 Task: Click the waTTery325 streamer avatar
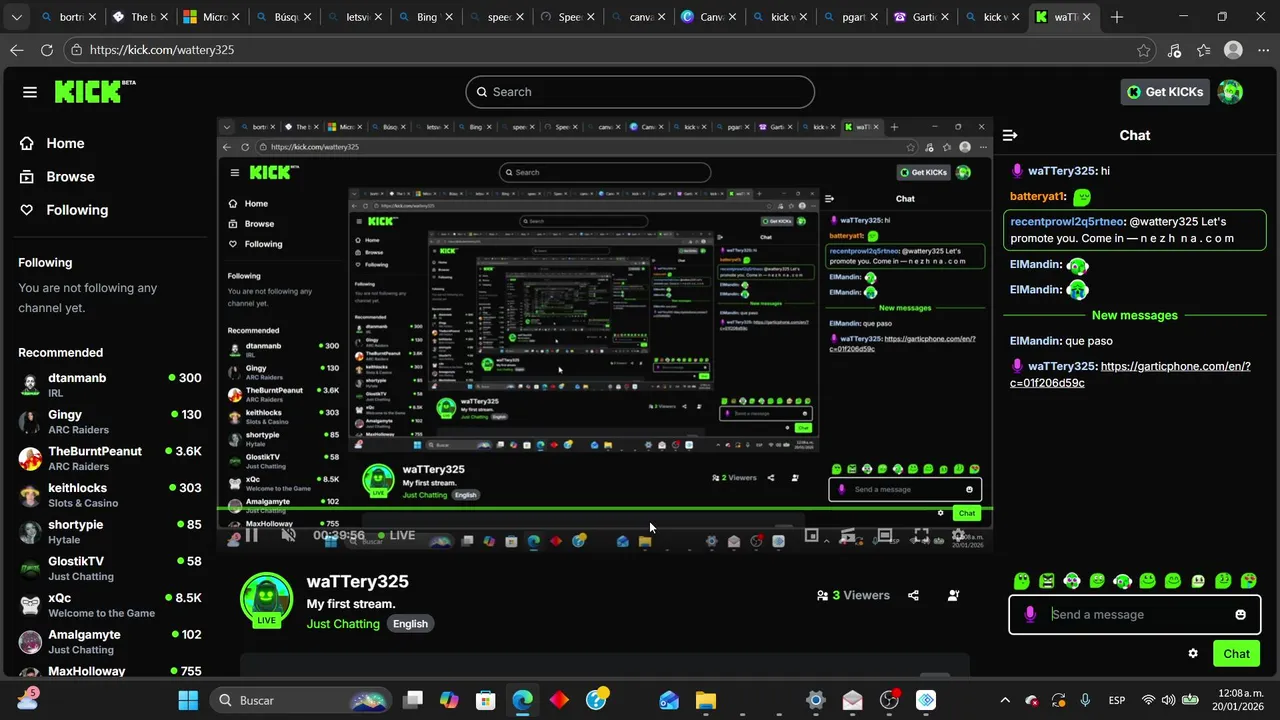[x=266, y=599]
